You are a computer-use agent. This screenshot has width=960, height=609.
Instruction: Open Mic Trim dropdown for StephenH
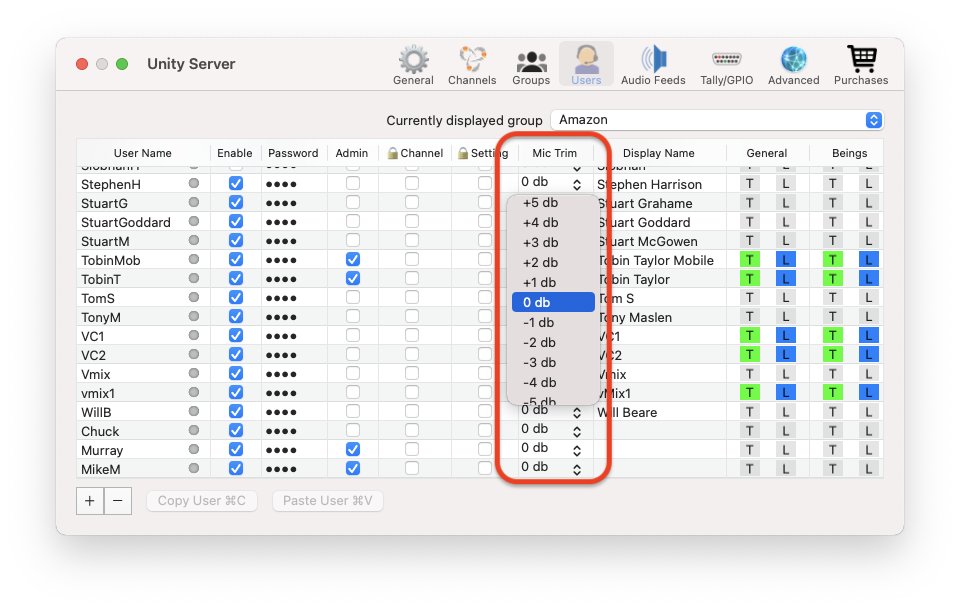coord(551,182)
